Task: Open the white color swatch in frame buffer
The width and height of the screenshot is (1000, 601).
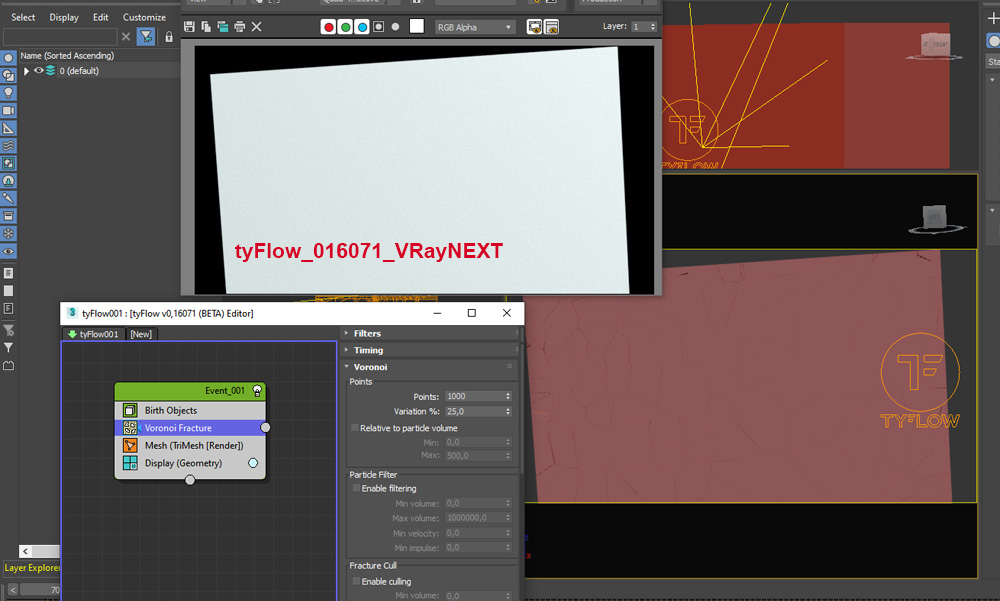Action: click(x=416, y=26)
